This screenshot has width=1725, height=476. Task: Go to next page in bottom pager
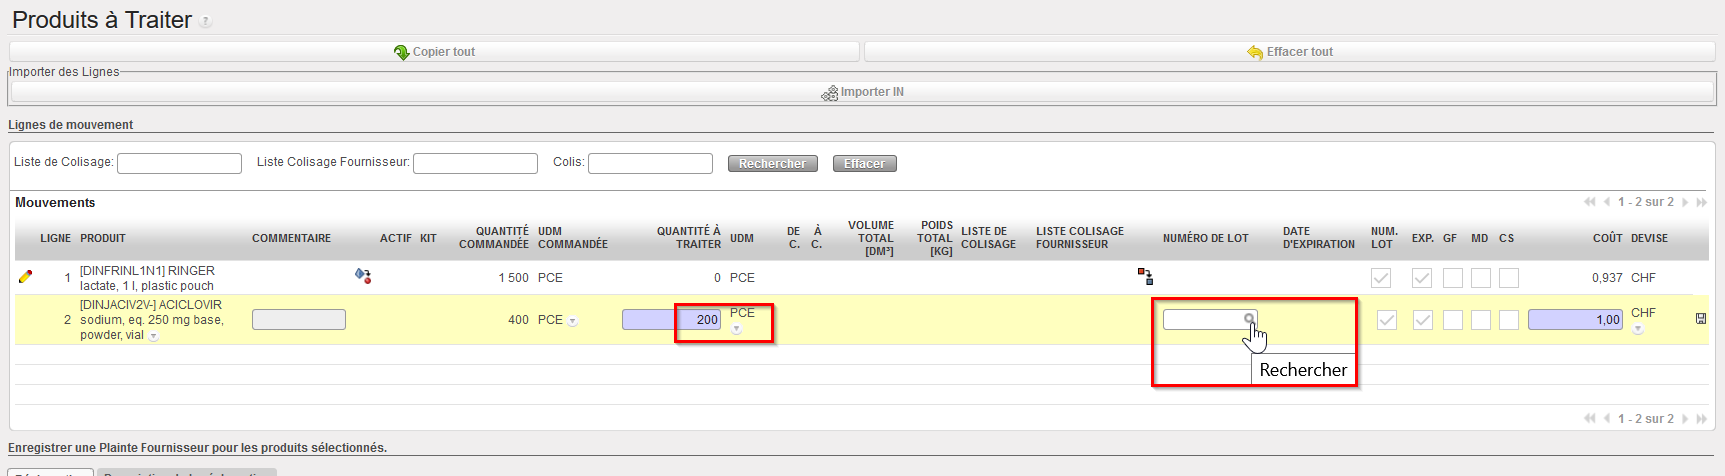pyautogui.click(x=1685, y=419)
